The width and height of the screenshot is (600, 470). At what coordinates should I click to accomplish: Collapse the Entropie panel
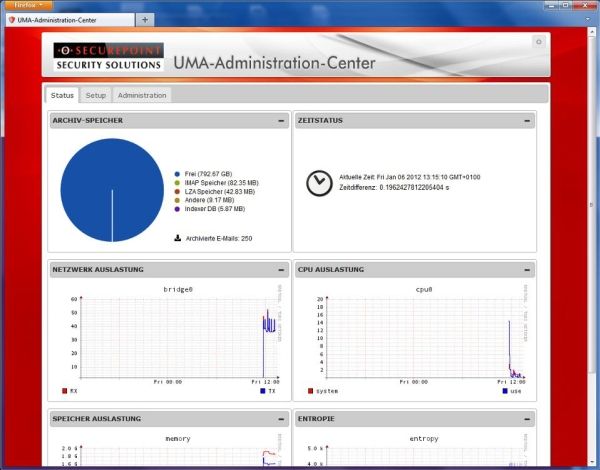[527, 419]
